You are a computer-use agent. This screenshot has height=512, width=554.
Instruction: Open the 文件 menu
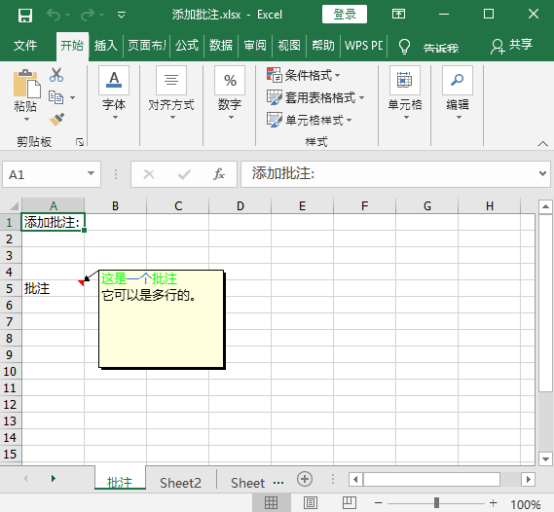25,45
